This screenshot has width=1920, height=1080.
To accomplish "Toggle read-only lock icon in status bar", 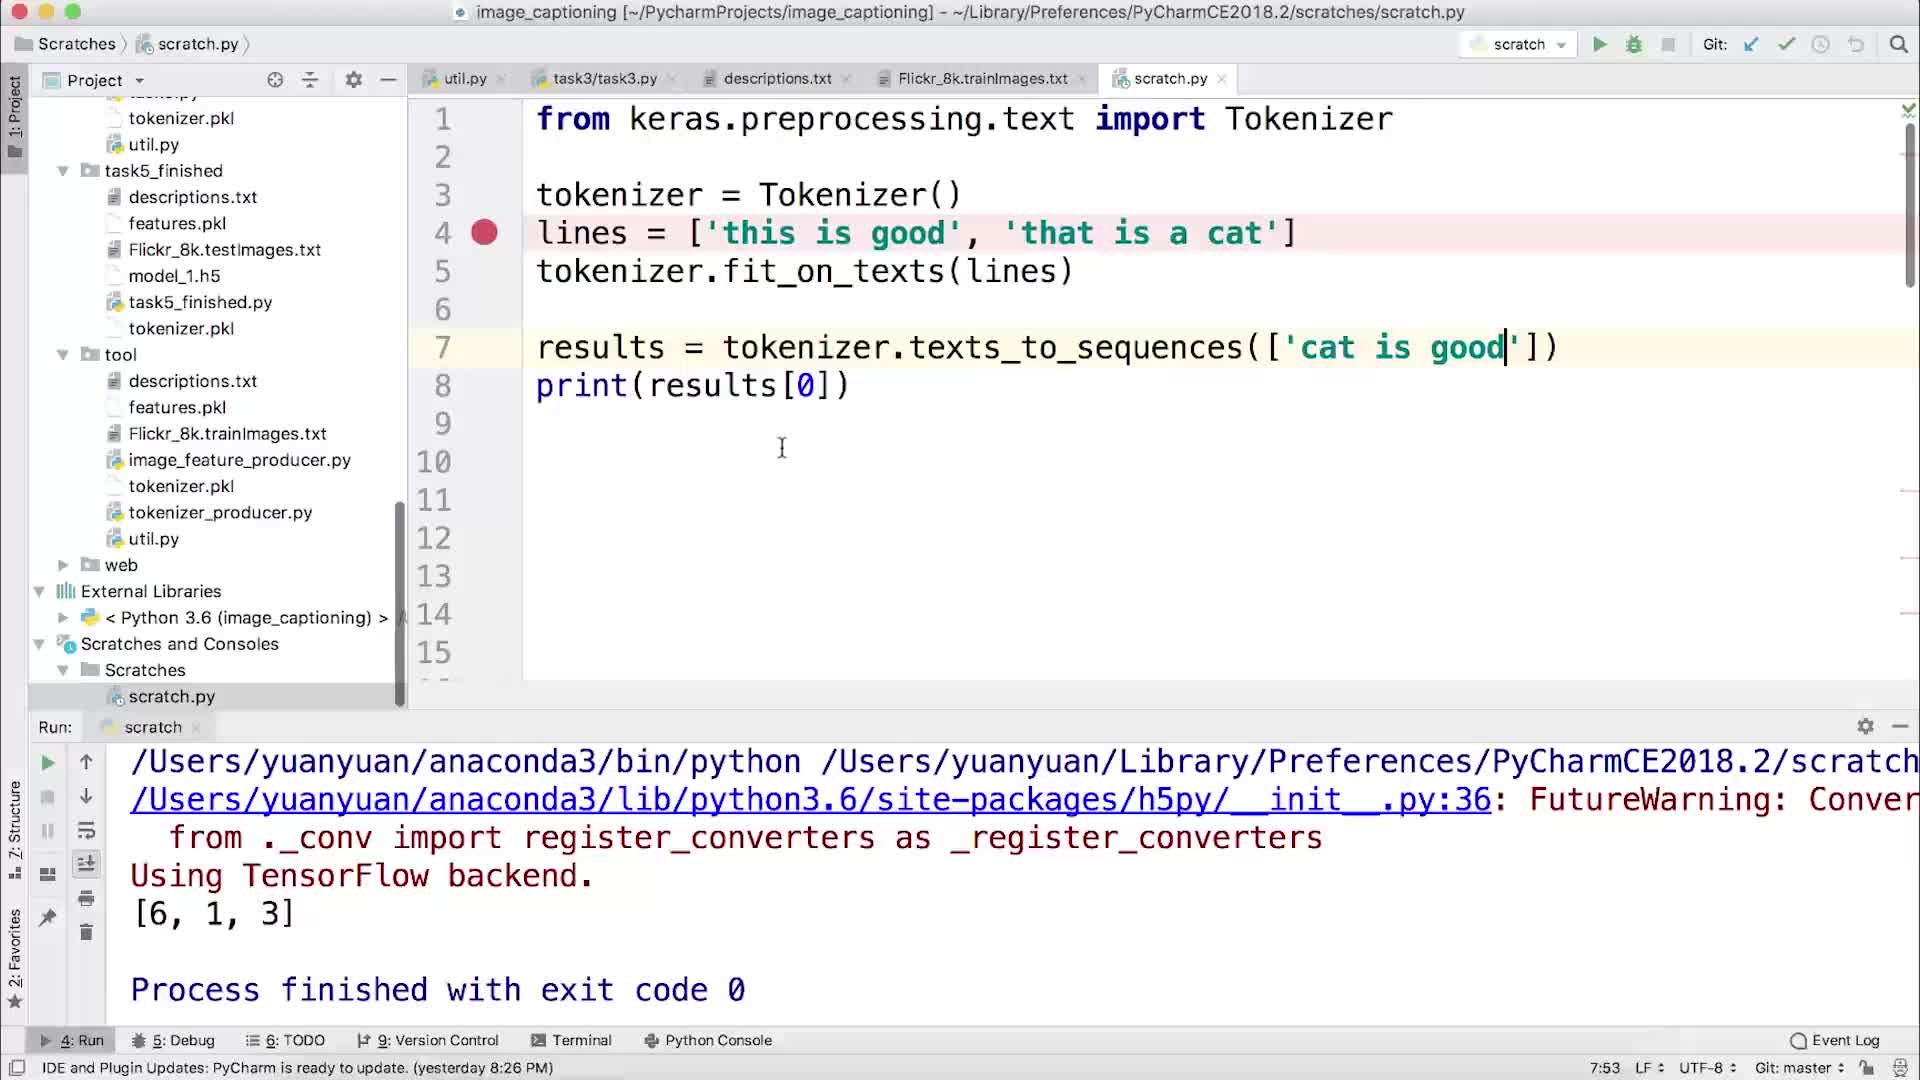I will coord(1866,1068).
